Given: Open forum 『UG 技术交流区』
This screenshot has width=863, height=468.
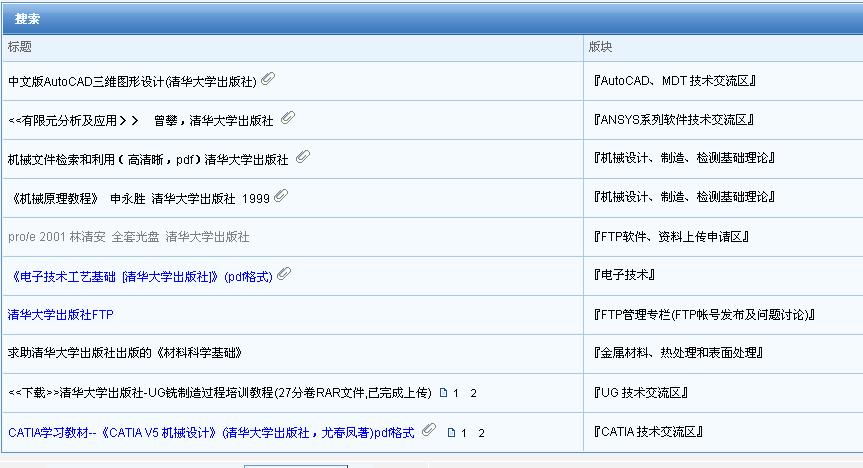Looking at the screenshot, I should point(641,393).
